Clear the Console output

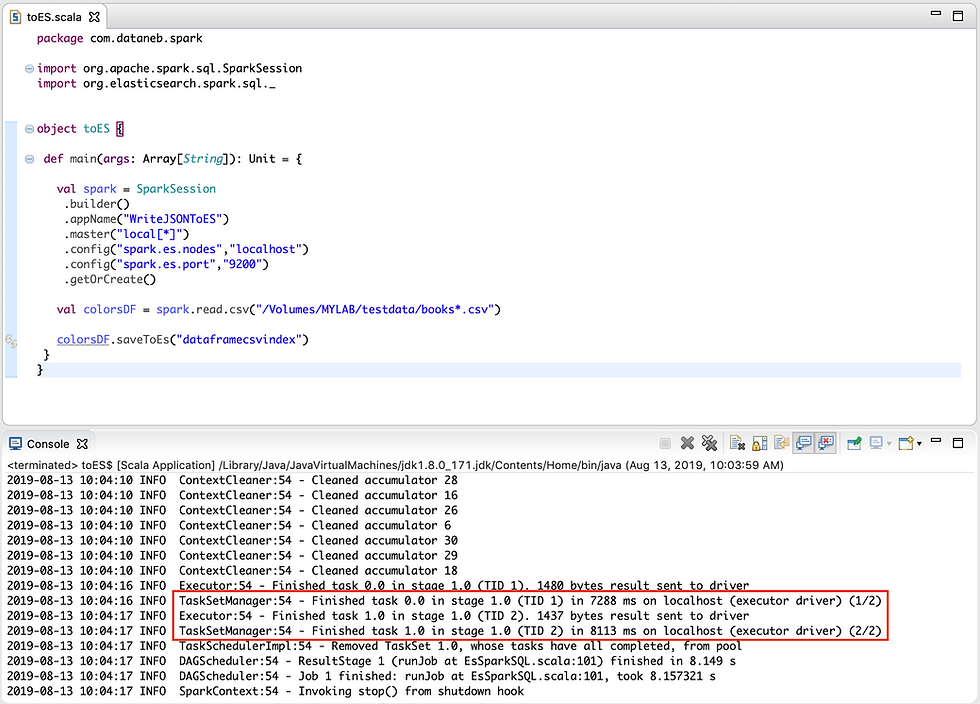(x=738, y=443)
